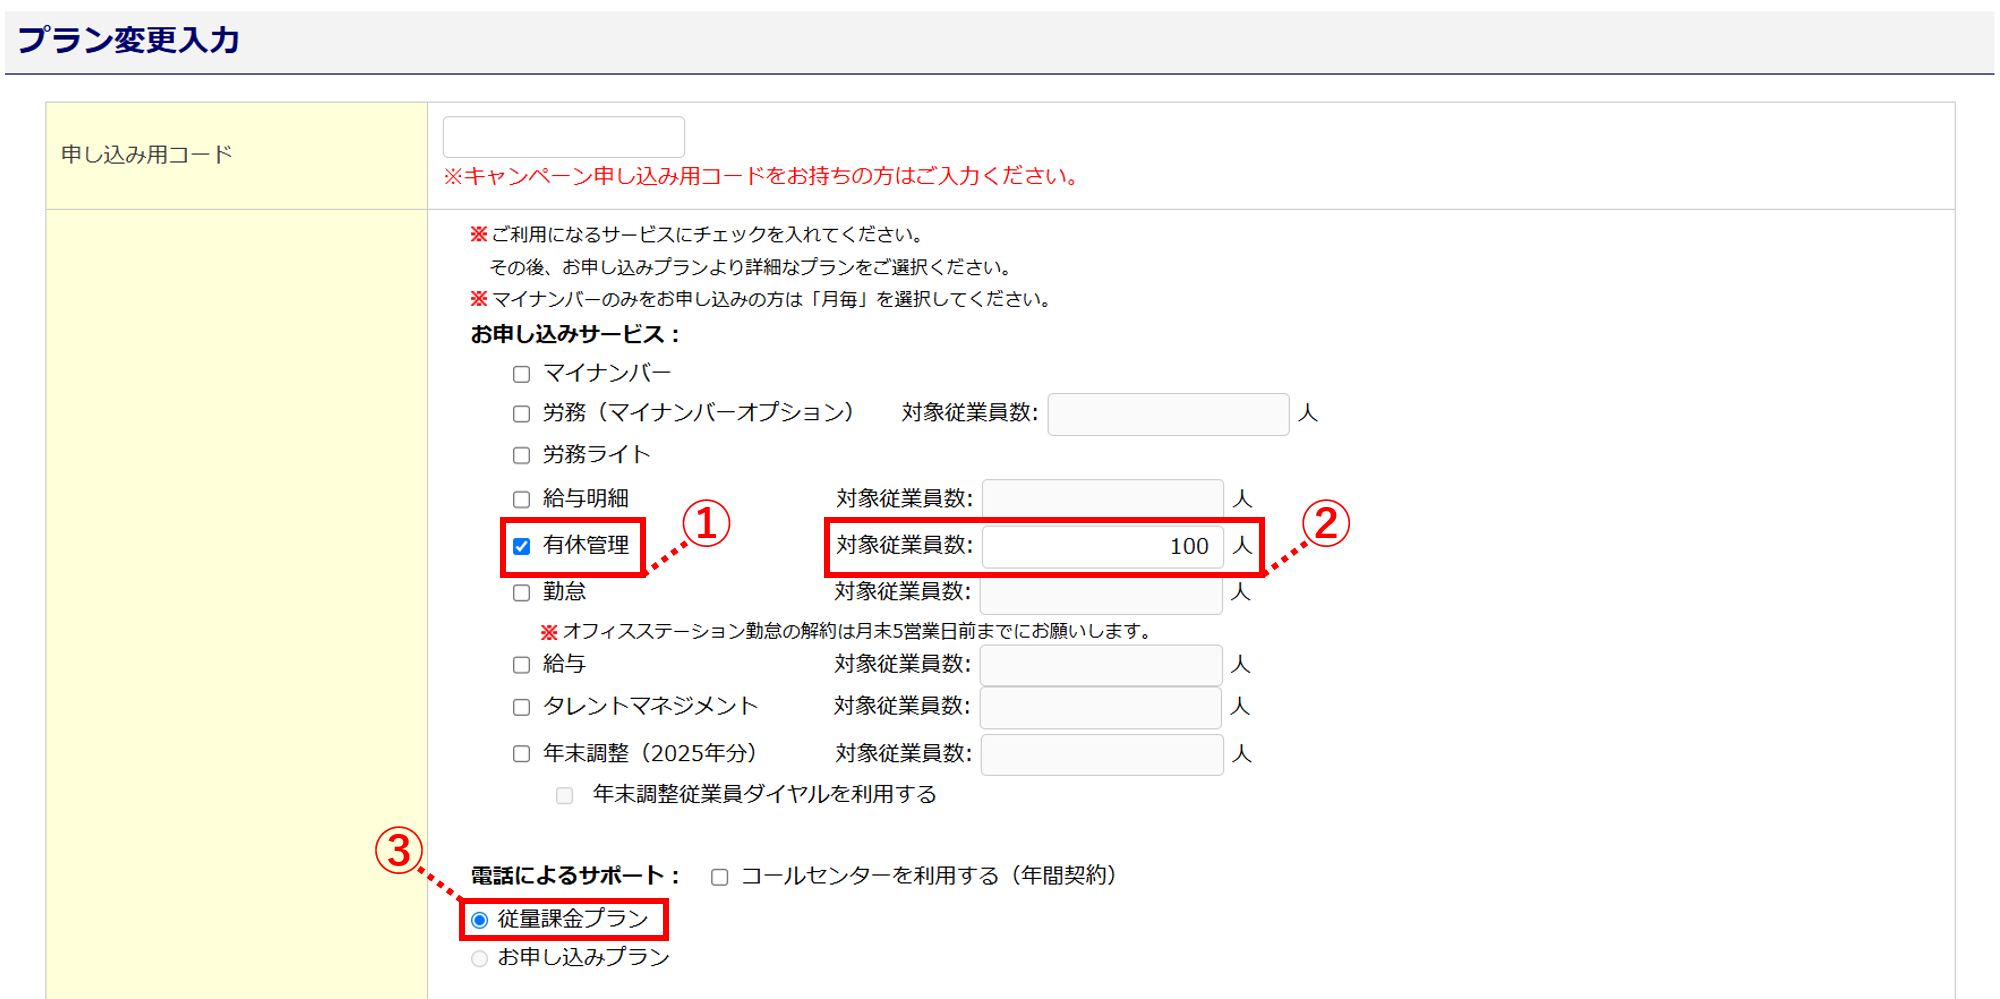Click the 電話によるサポート： label
Viewport: 2000px width, 999px height.
coord(576,876)
